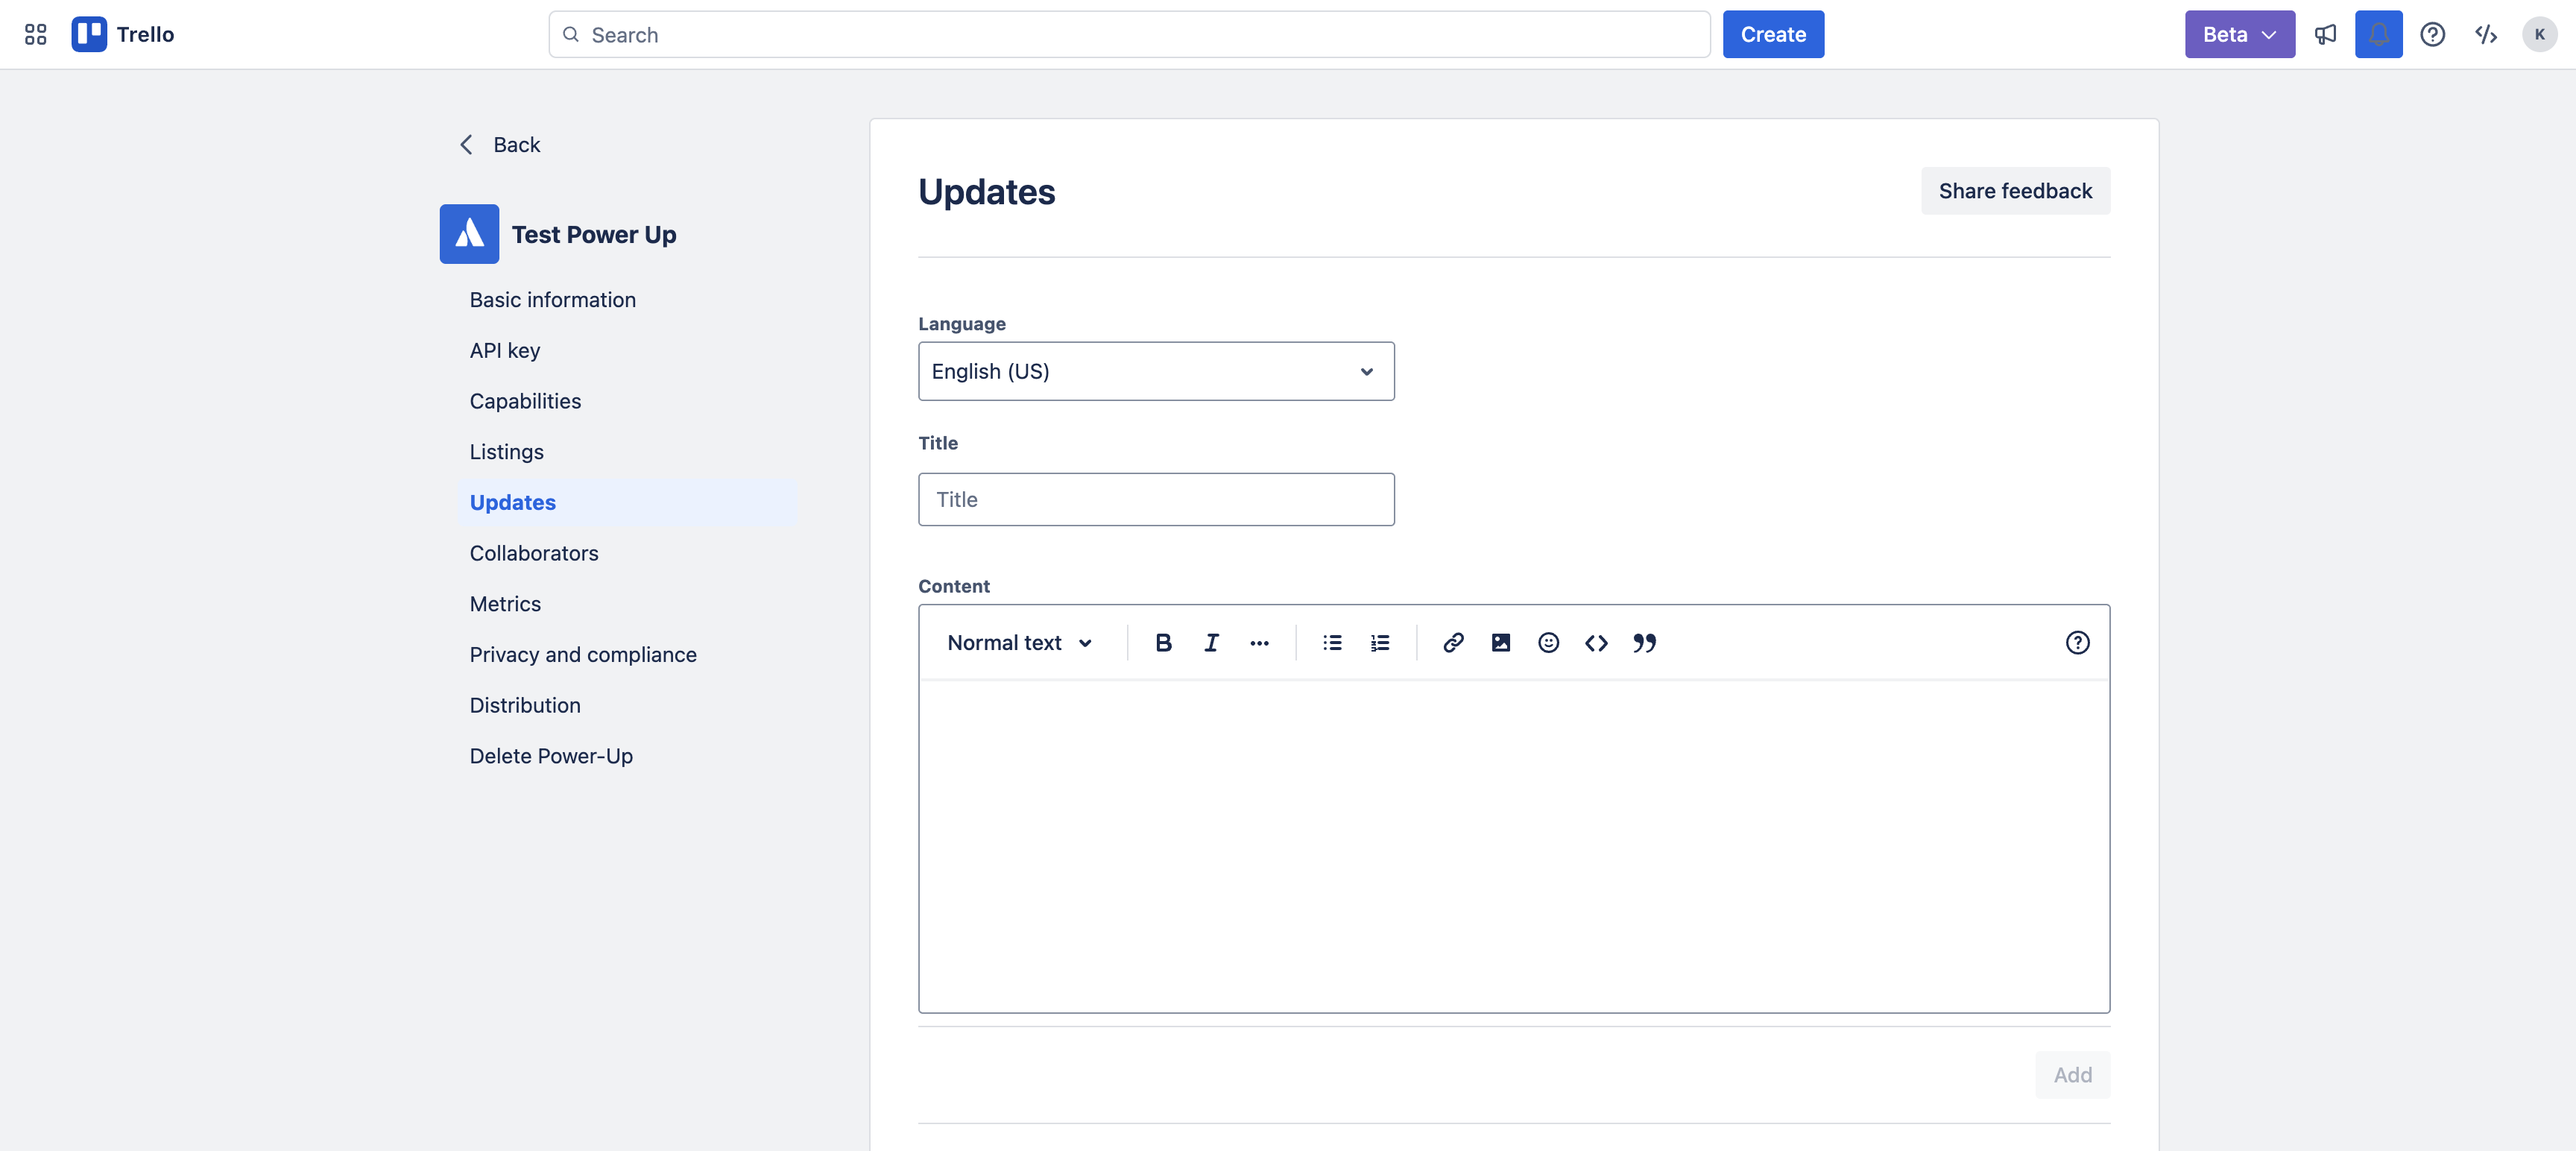
Task: Click the search magnifier icon
Action: tap(571, 34)
